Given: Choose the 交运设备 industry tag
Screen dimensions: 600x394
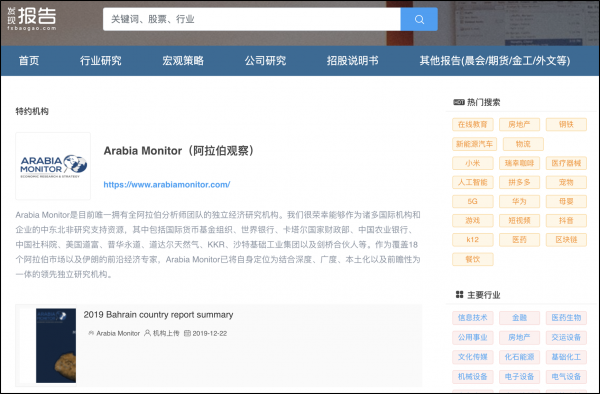Looking at the screenshot, I should click(566, 337).
